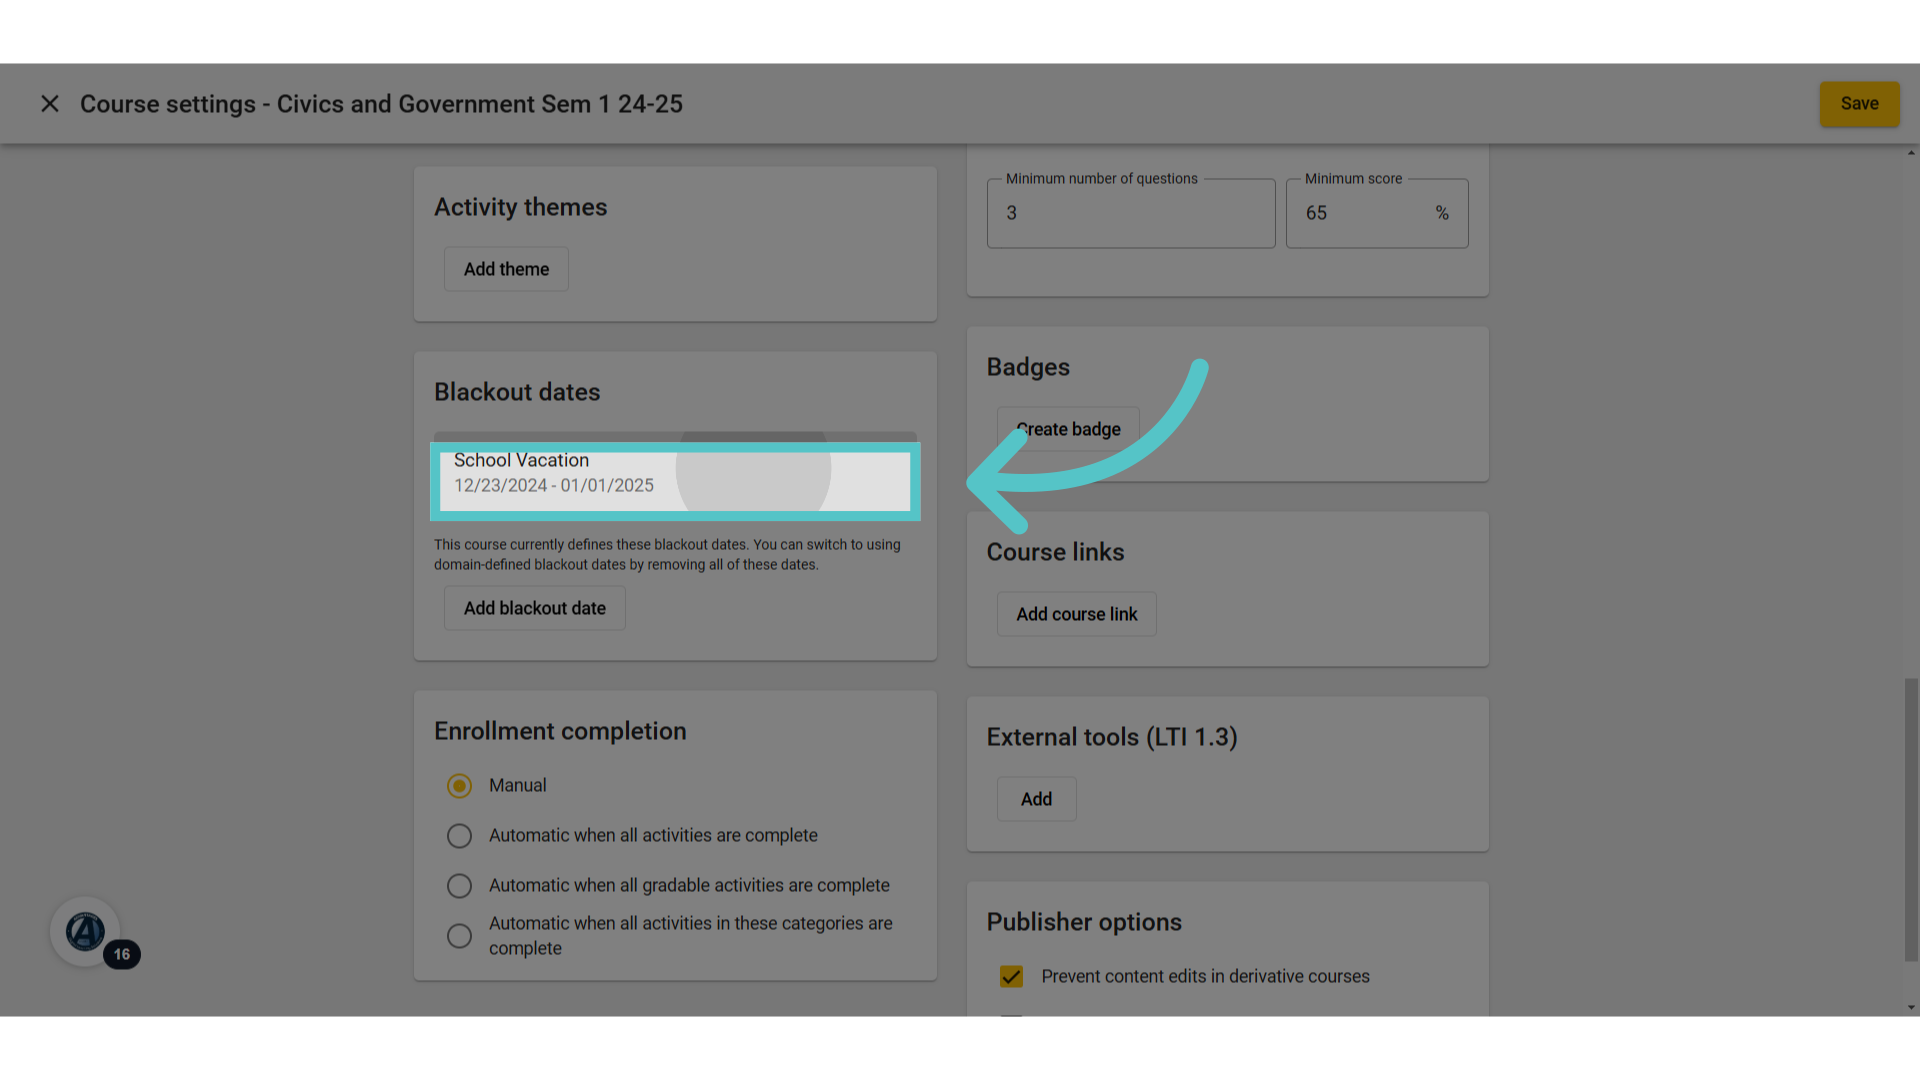Edit Minimum score percentage field

pyautogui.click(x=1377, y=213)
